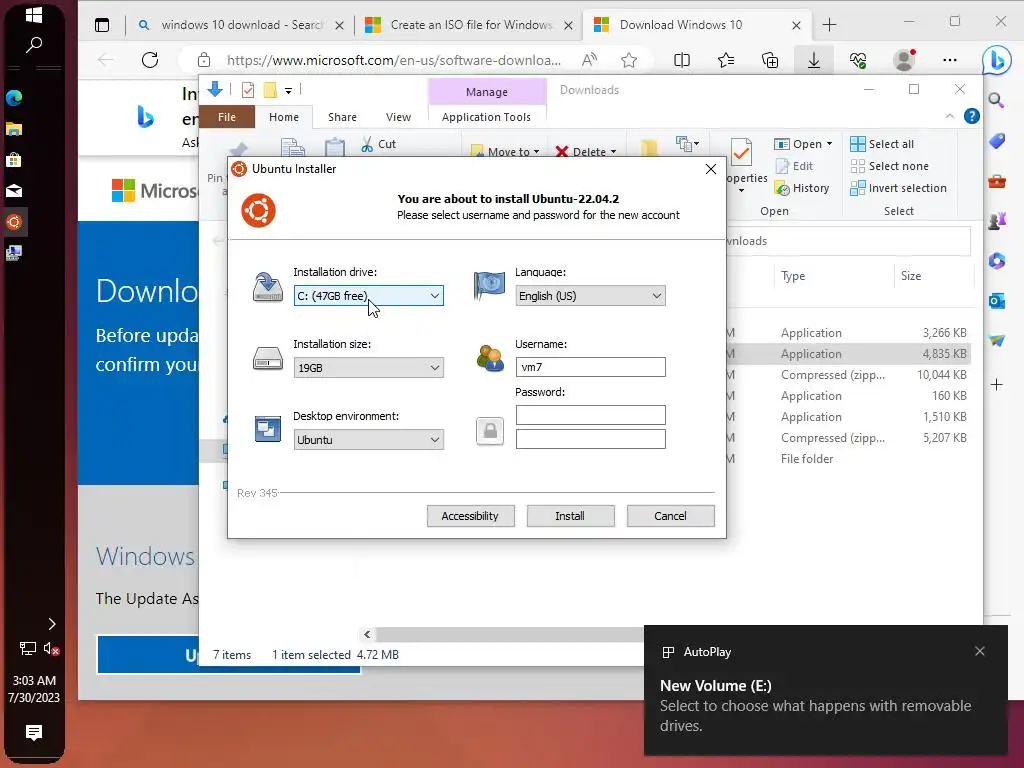Viewport: 1024px width, 768px height.
Task: Click Select all in ribbon
Action: (882, 144)
